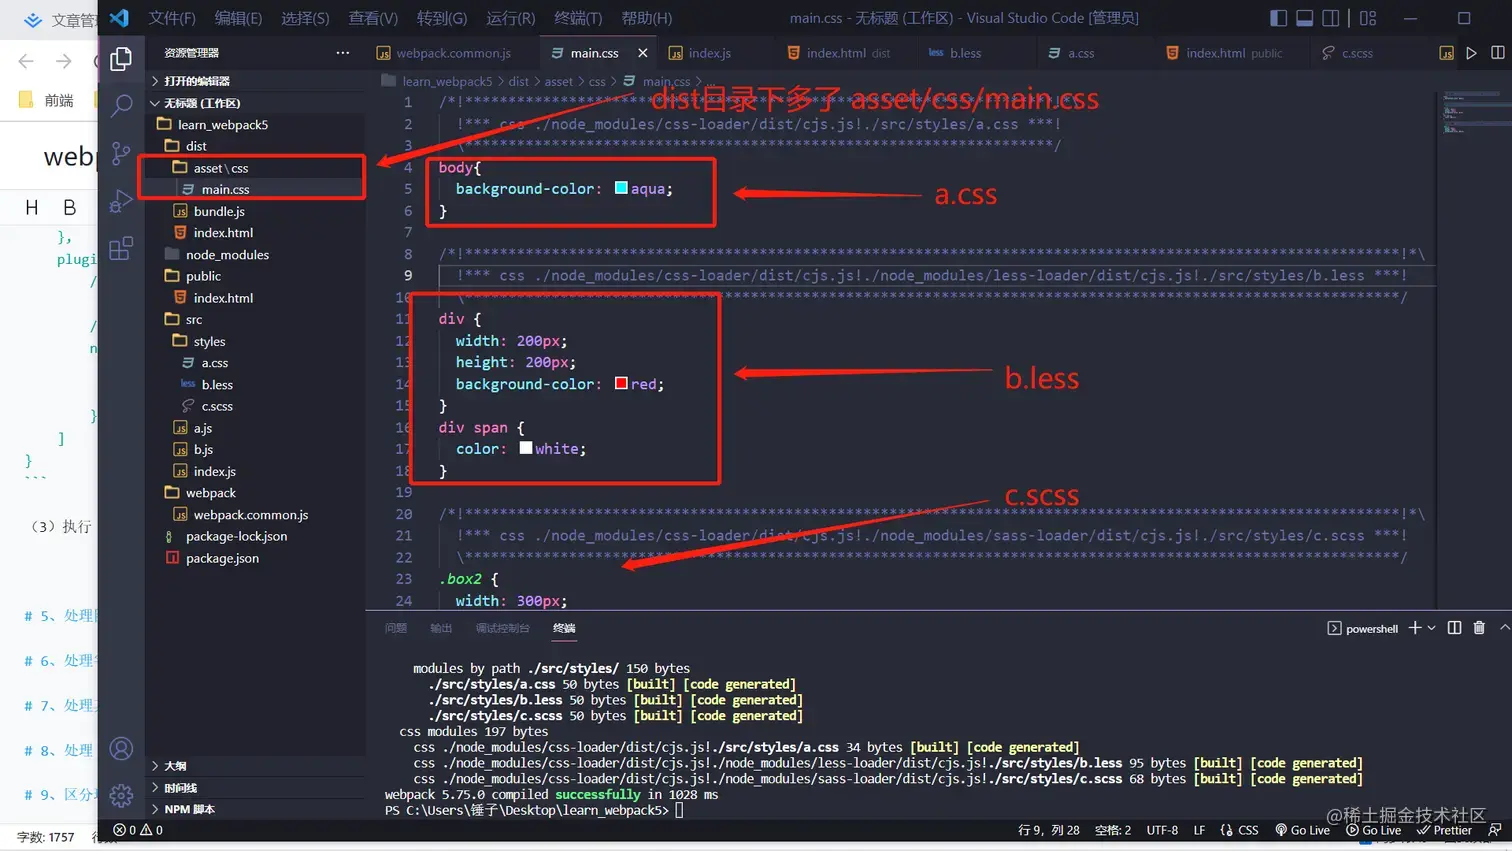The width and height of the screenshot is (1512, 851).
Task: Toggle the bottom panel from the title bar
Action: click(1304, 18)
